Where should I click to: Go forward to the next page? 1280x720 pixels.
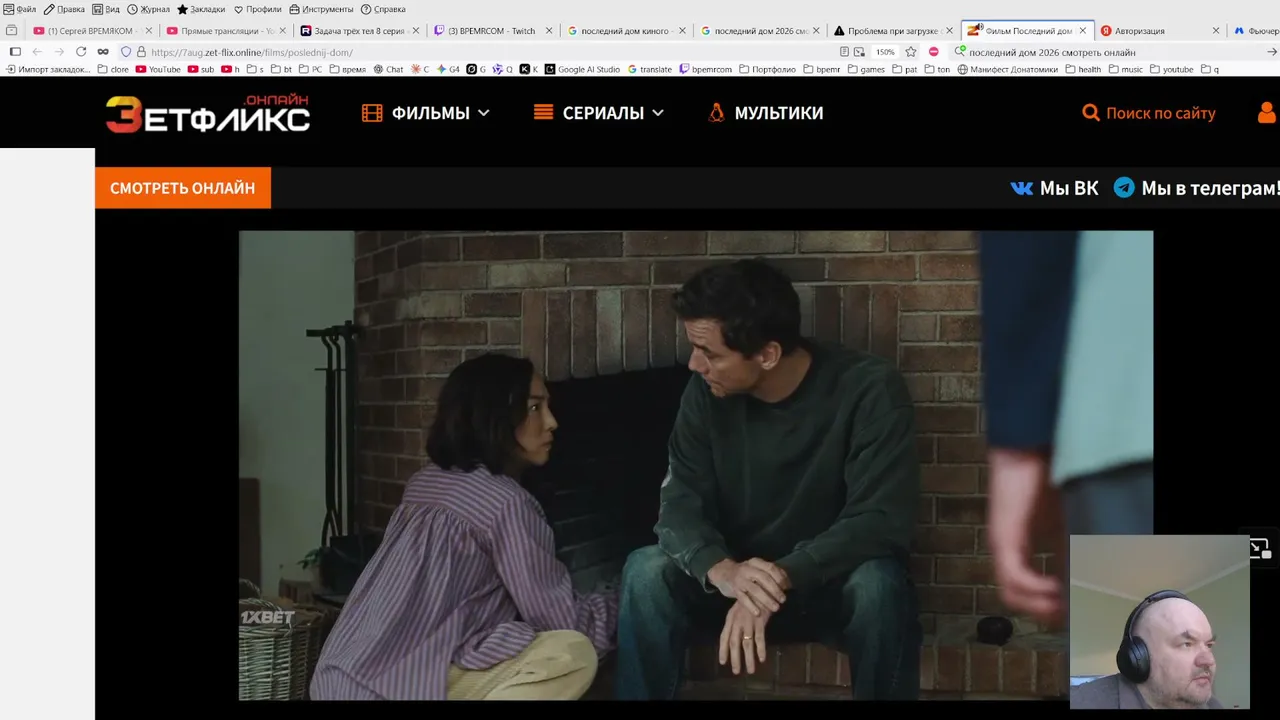pos(59,52)
